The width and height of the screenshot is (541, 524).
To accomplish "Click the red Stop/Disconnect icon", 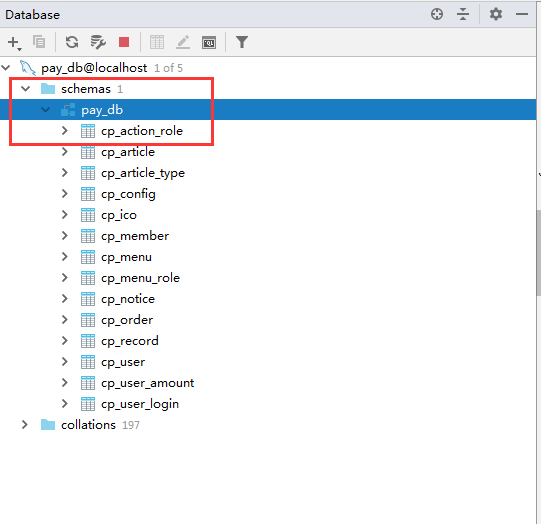I will tap(124, 42).
